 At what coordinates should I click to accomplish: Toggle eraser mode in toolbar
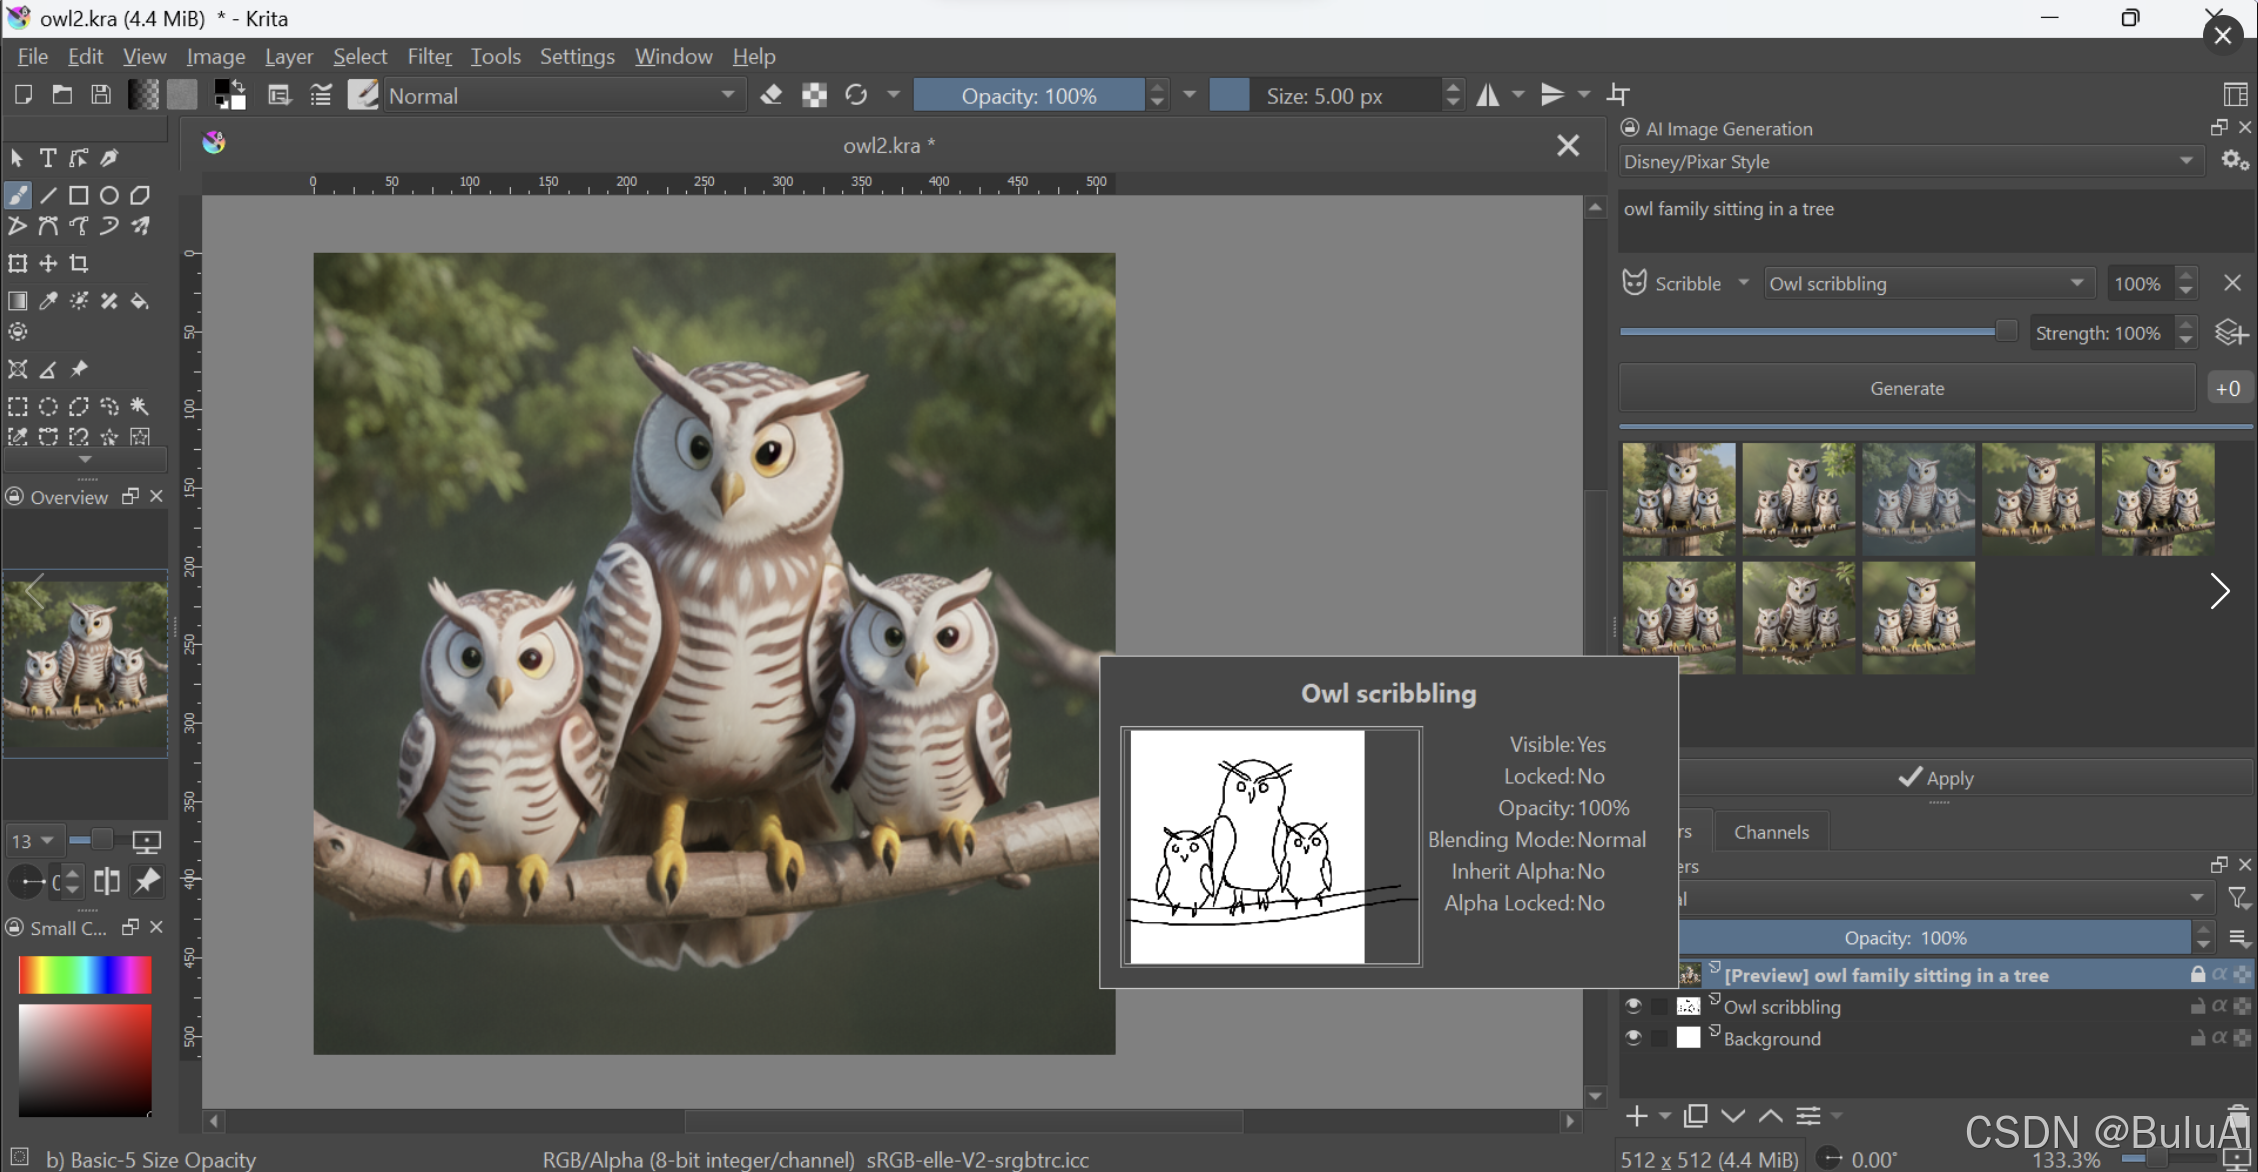[771, 96]
